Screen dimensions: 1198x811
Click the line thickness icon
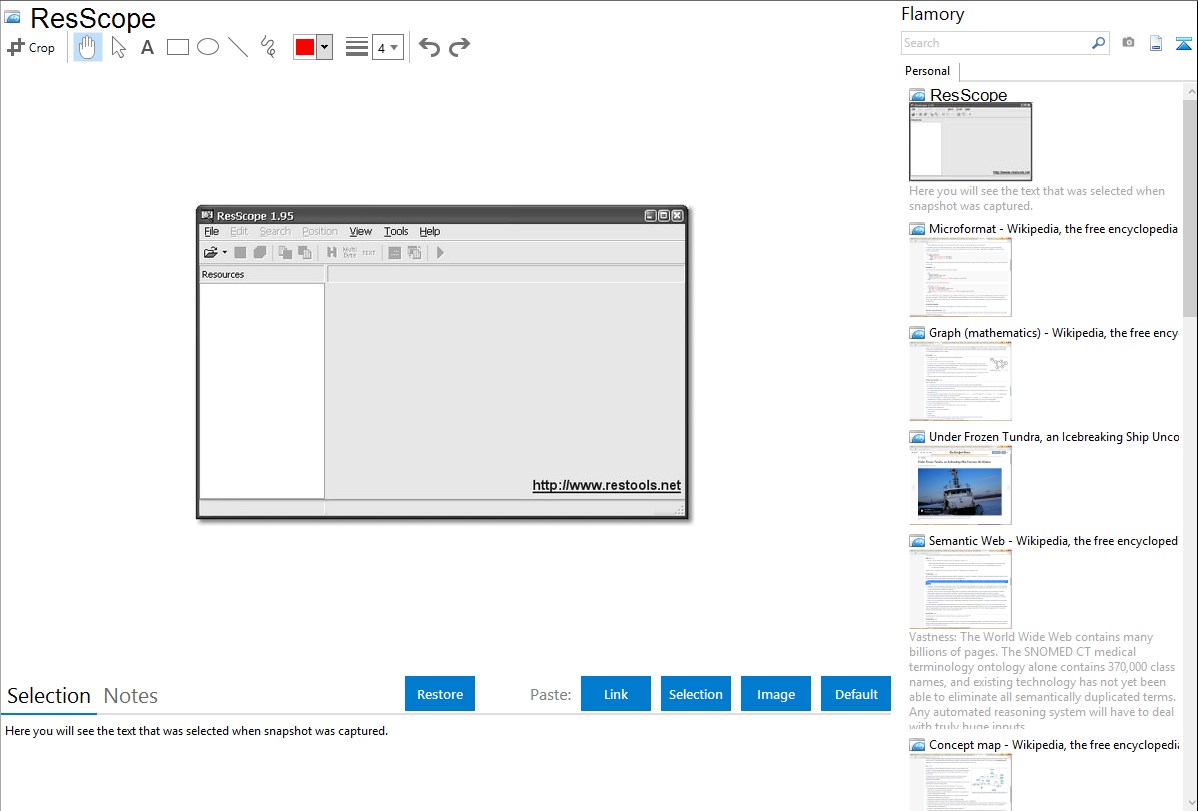tap(357, 47)
